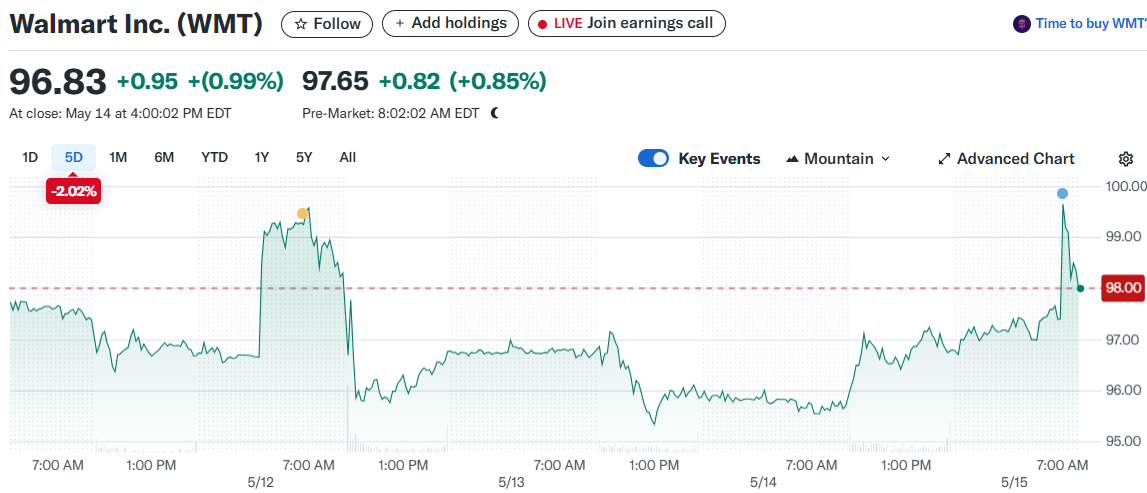This screenshot has height=493, width=1147.
Task: Click the pre-market price 97.65
Action: (336, 81)
